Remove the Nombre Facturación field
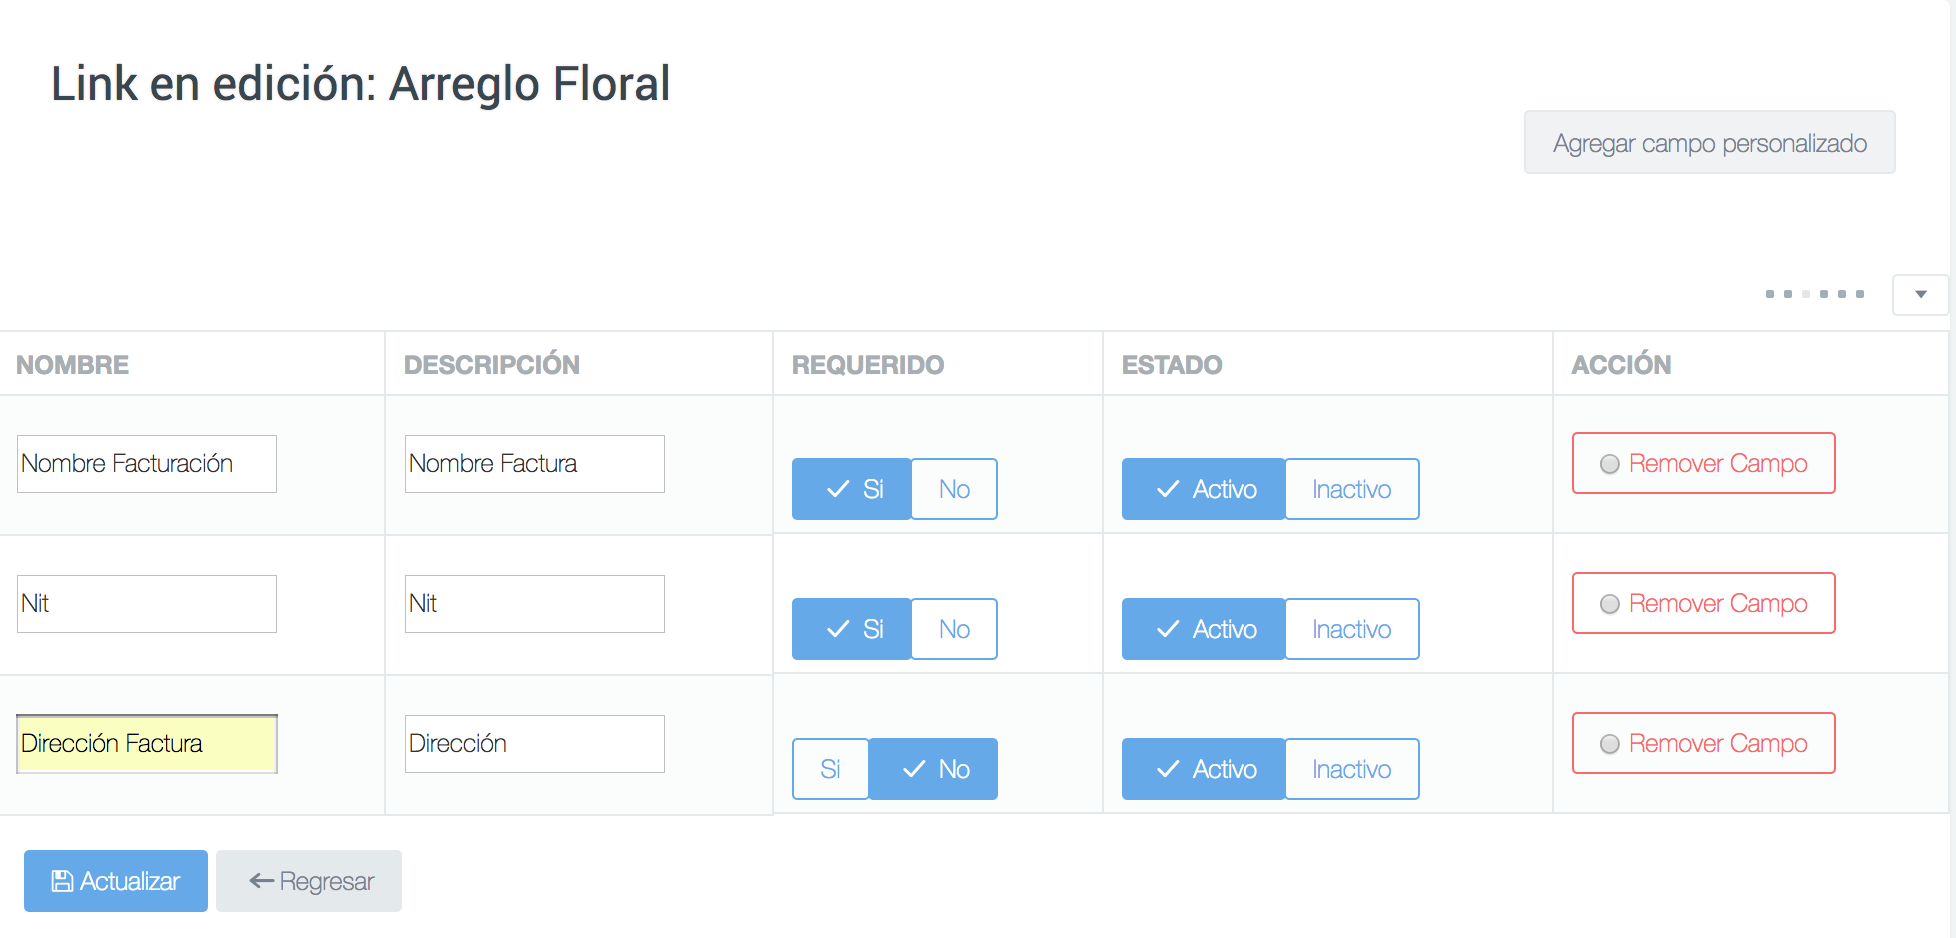 coord(1704,463)
